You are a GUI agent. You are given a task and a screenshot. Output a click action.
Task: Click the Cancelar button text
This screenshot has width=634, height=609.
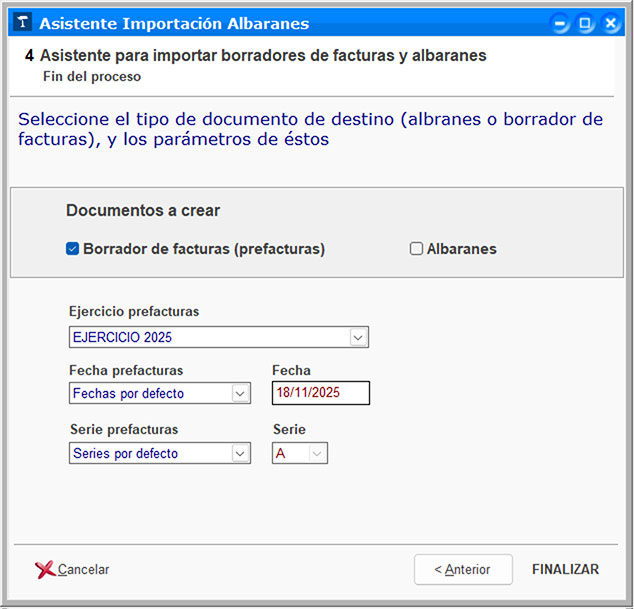(83, 570)
